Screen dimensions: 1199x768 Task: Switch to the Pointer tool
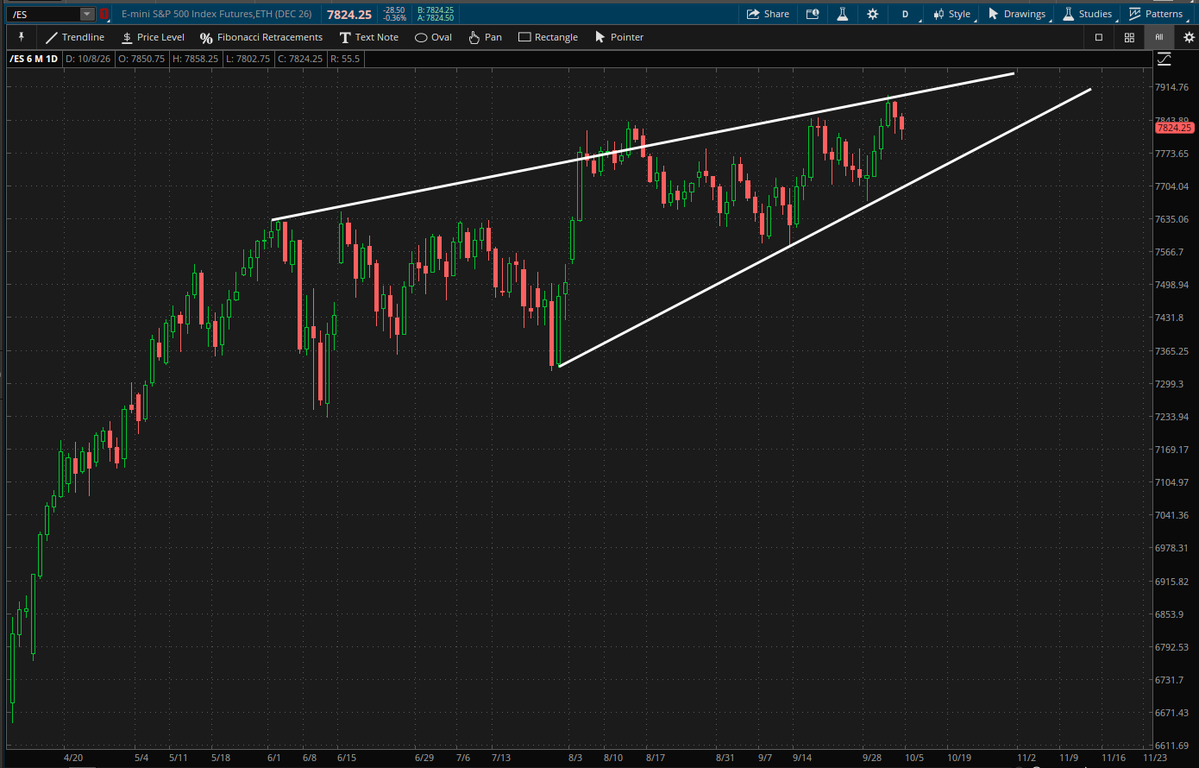coord(619,37)
